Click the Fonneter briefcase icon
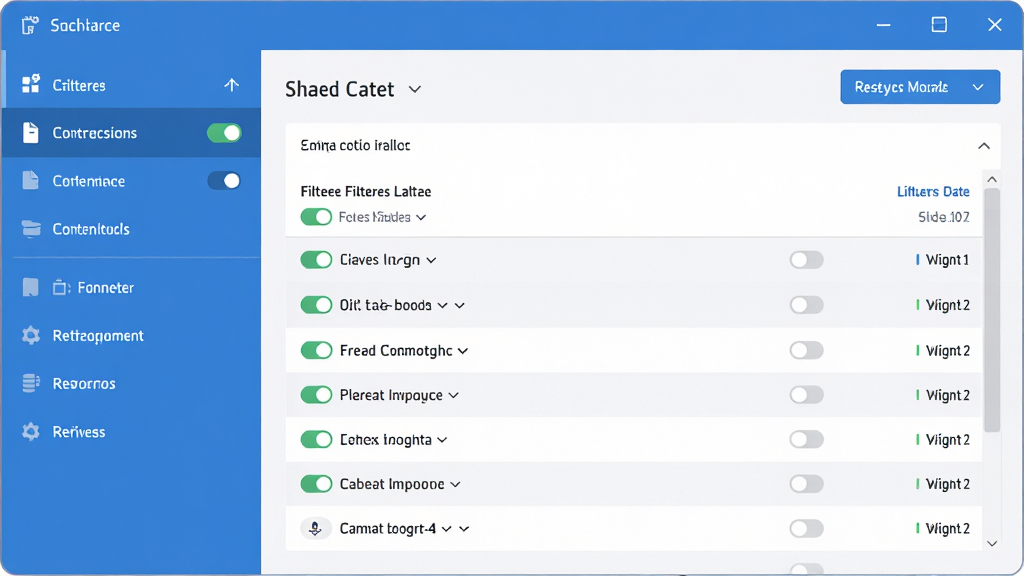The width and height of the screenshot is (1024, 576). pyautogui.click(x=61, y=287)
